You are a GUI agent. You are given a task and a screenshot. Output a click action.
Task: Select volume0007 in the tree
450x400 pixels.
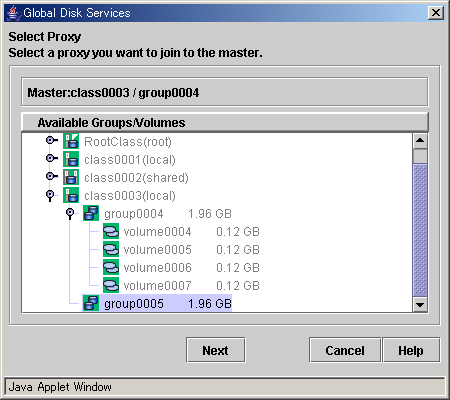pos(158,286)
